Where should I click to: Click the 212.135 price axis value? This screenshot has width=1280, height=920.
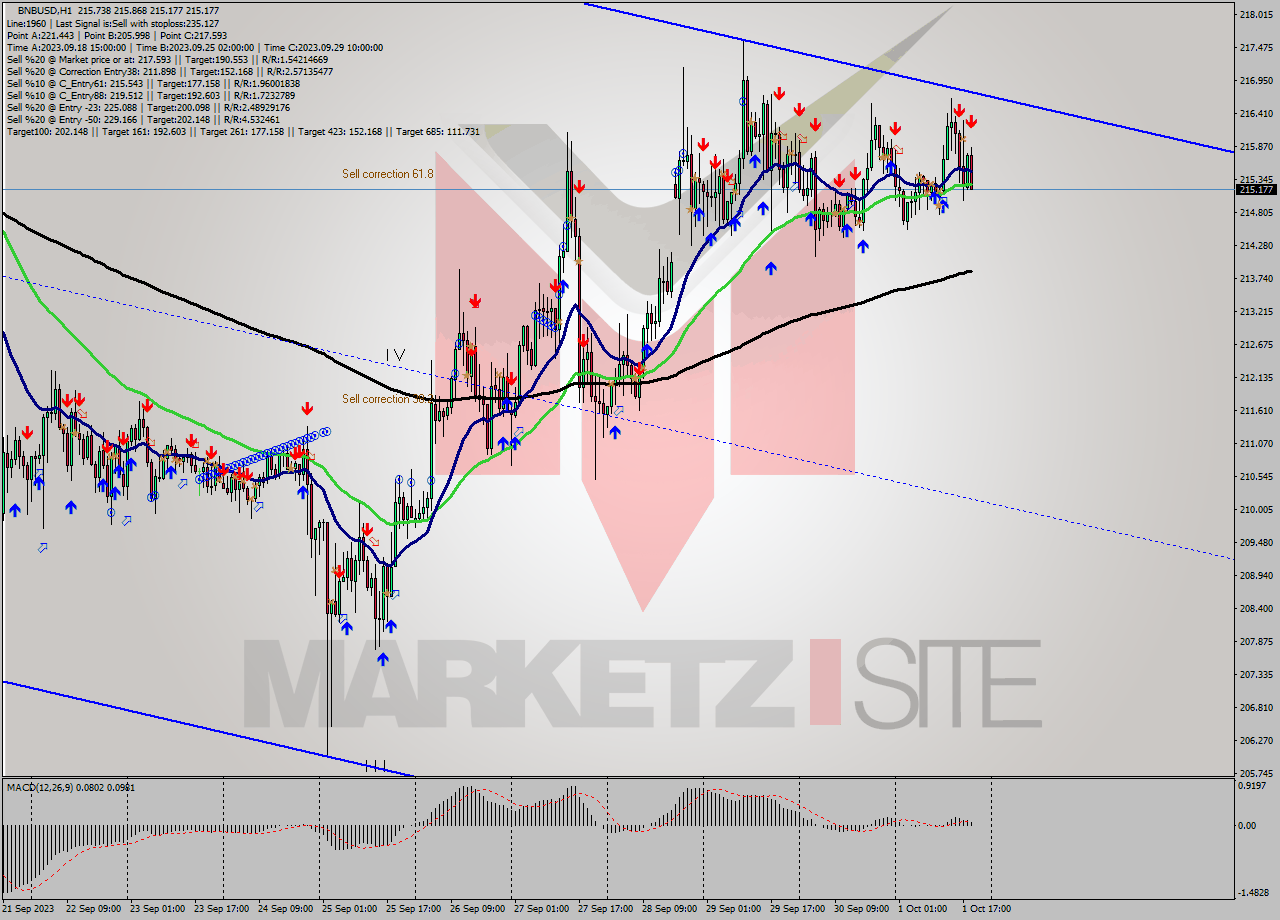[1256, 378]
